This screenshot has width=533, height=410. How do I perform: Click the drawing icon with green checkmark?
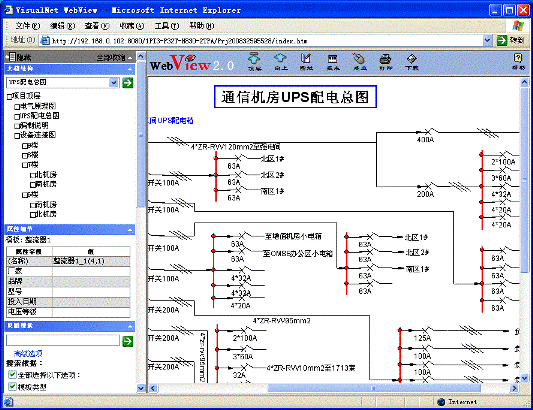(x=306, y=62)
